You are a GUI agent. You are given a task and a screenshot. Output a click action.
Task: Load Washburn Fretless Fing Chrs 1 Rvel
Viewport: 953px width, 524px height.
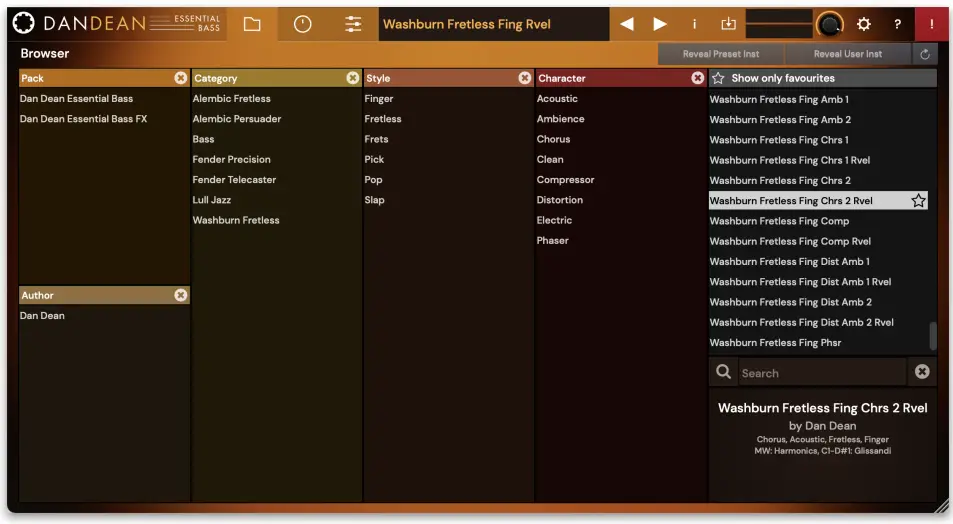click(790, 160)
